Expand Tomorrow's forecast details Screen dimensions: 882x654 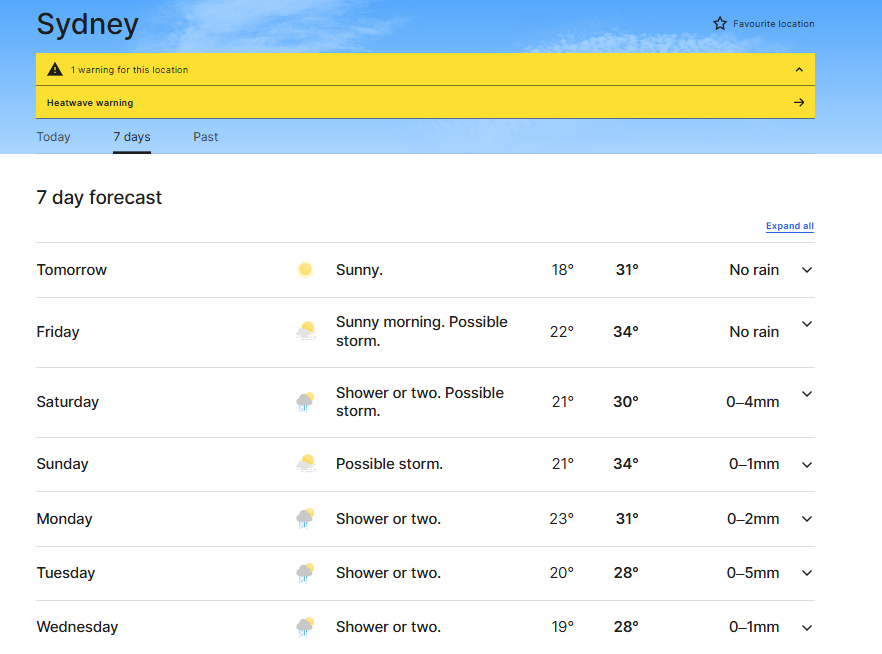coord(807,270)
